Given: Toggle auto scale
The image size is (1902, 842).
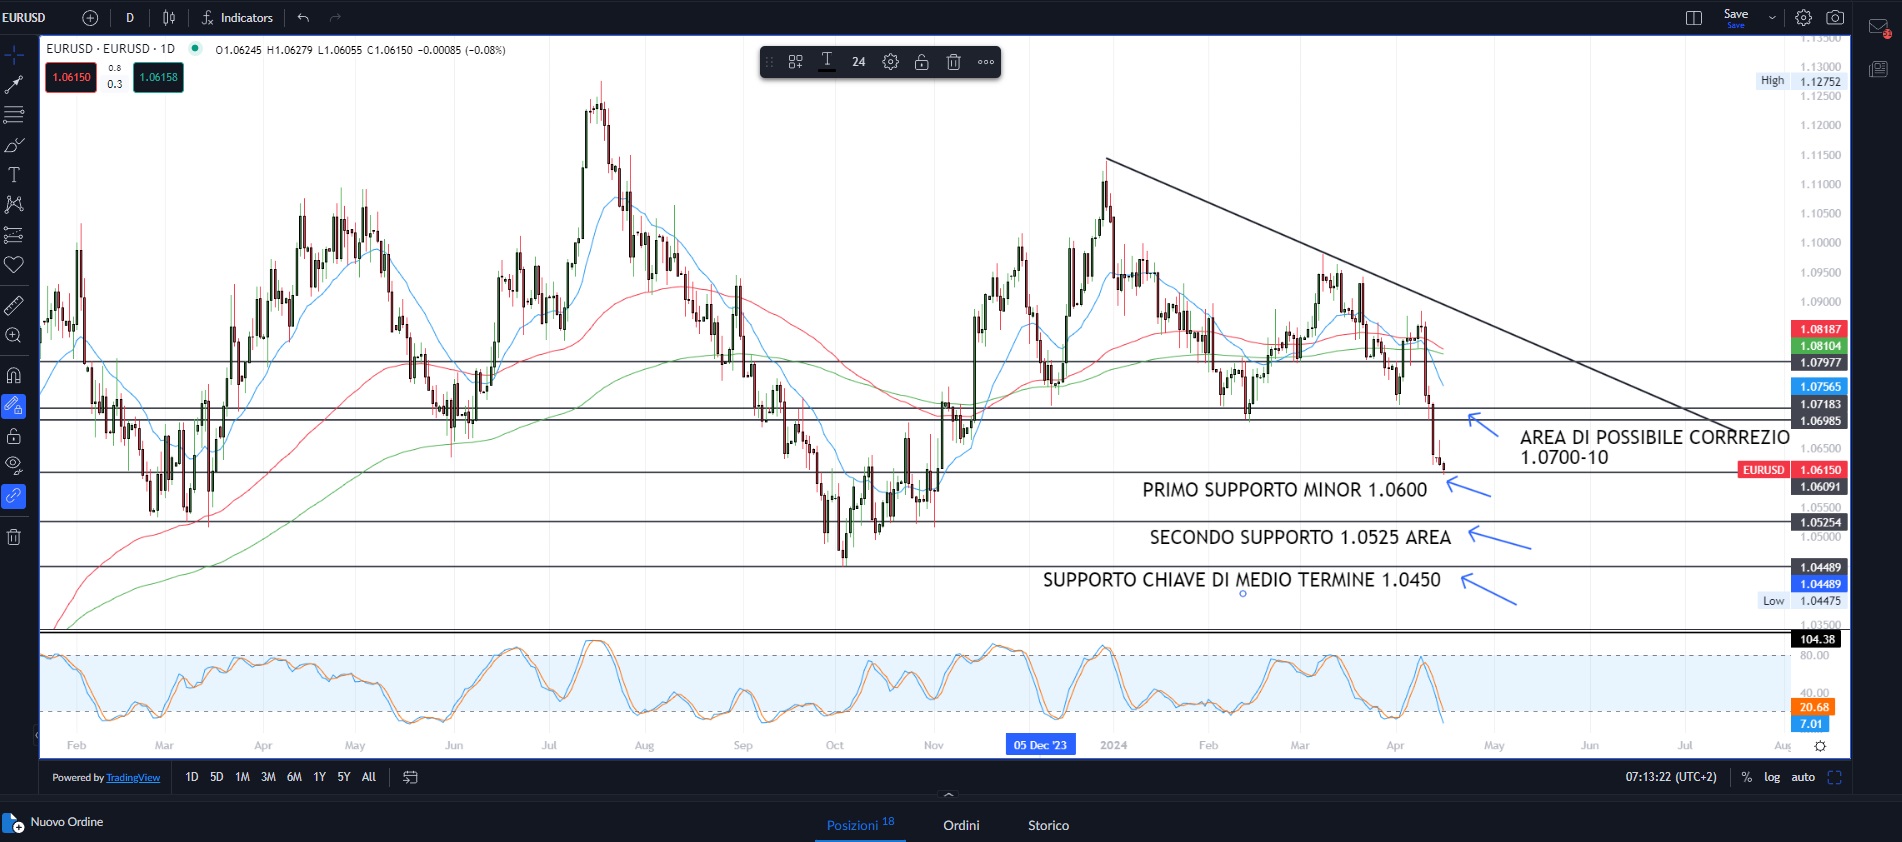Looking at the screenshot, I should click(x=1803, y=777).
